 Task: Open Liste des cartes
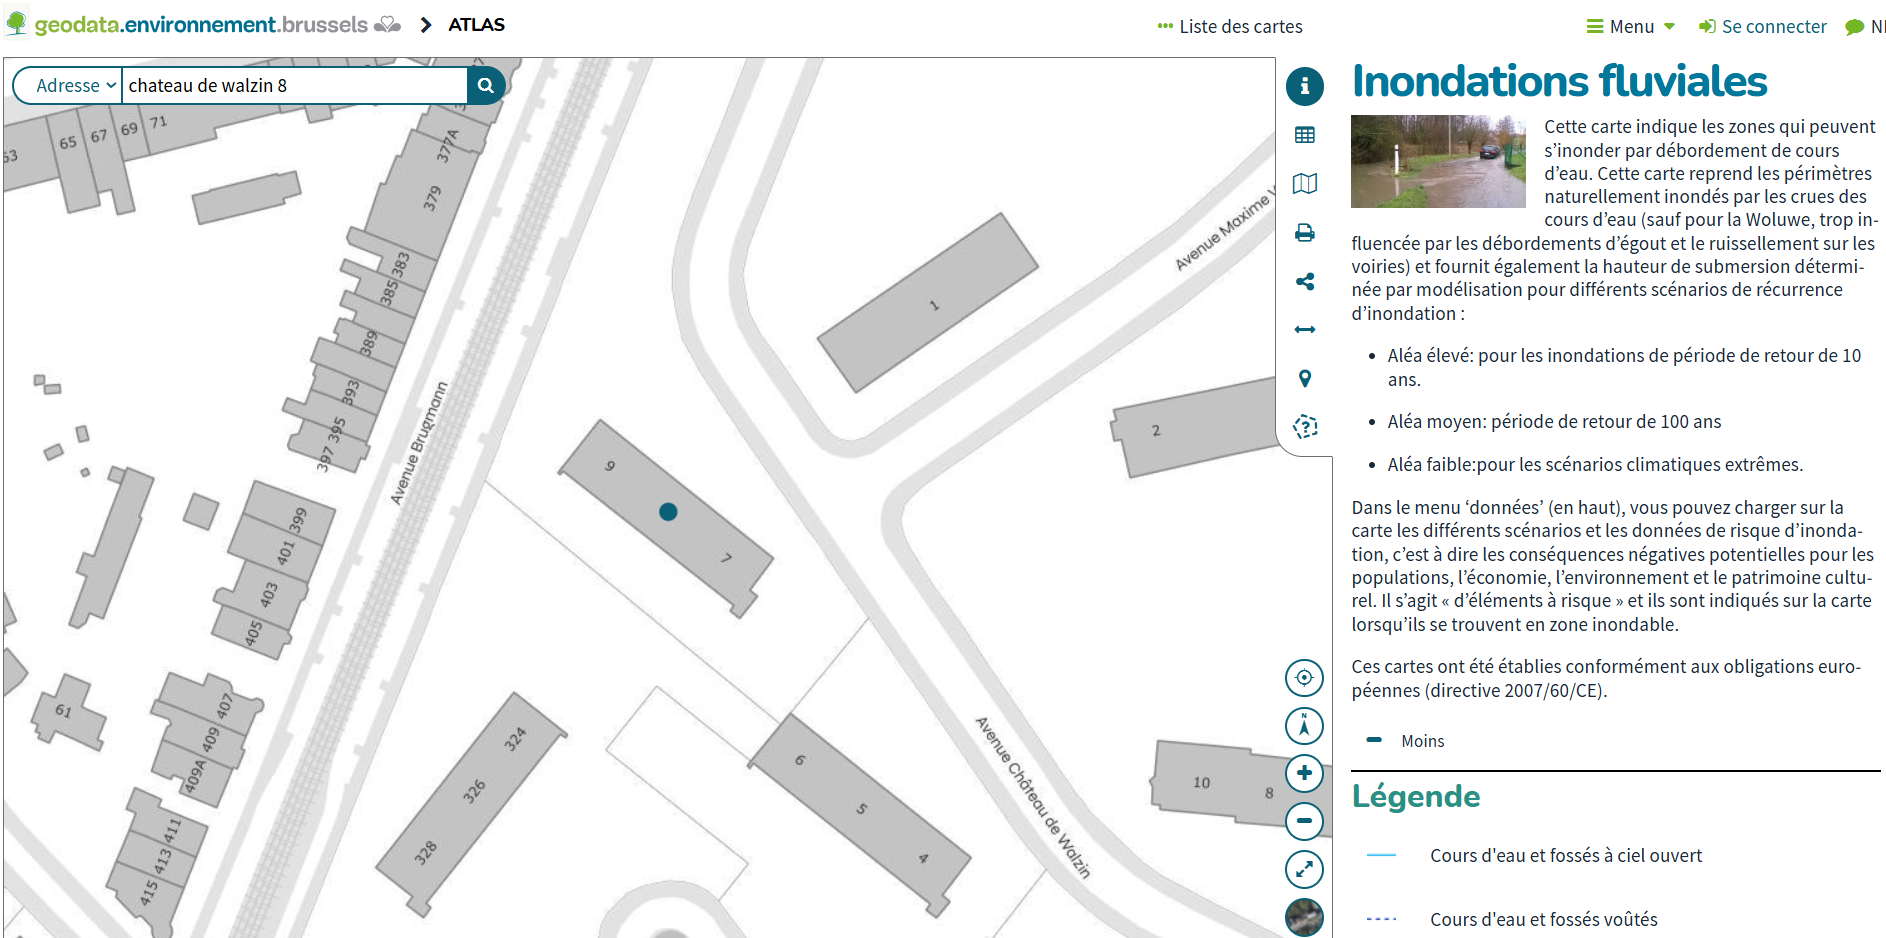pyautogui.click(x=1230, y=27)
